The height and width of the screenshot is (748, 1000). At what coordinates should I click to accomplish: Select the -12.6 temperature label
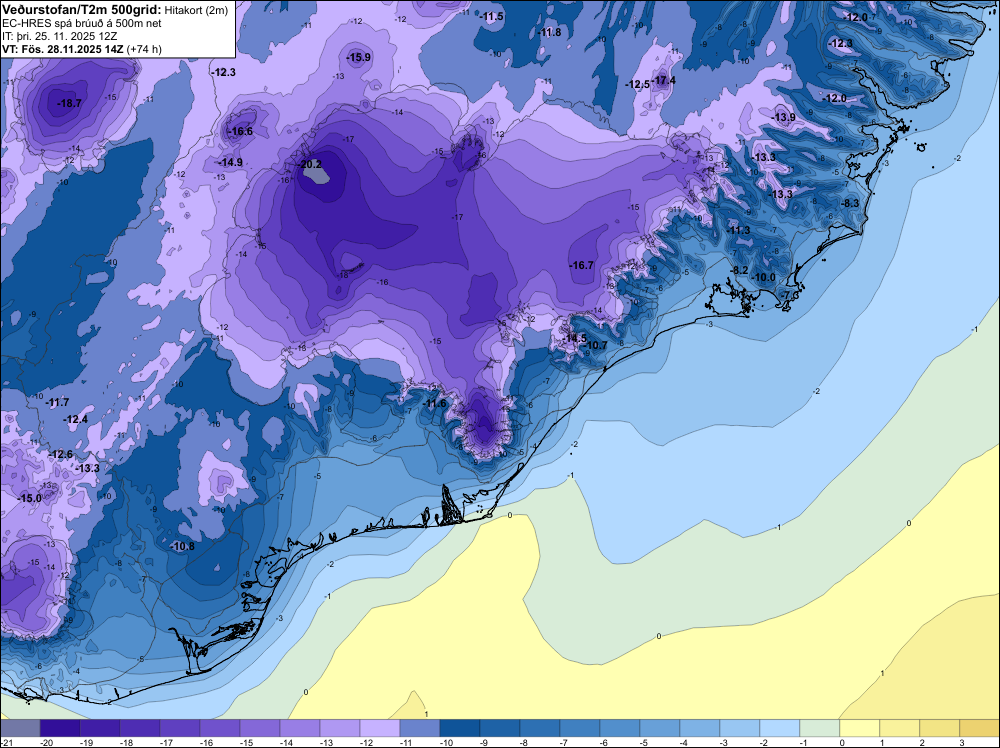point(61,455)
